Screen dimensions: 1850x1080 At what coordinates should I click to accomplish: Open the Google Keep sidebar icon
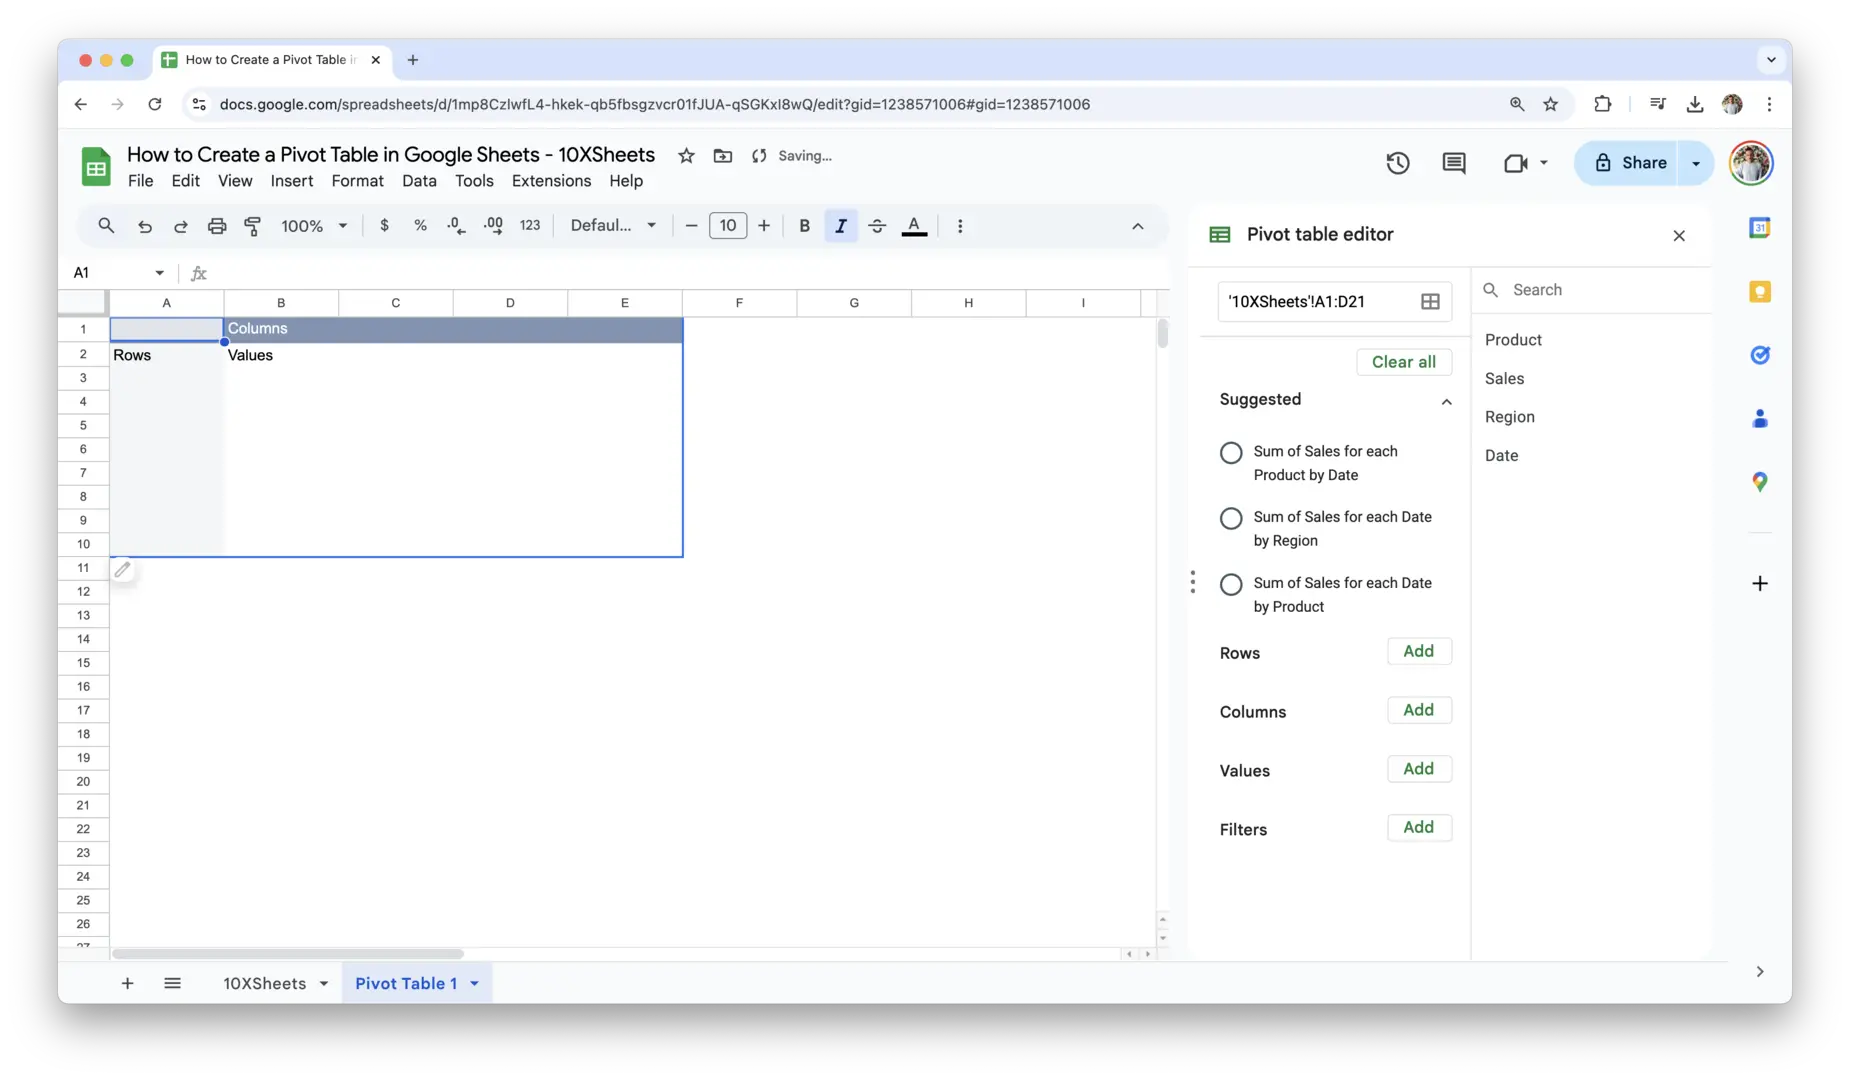[1759, 292]
